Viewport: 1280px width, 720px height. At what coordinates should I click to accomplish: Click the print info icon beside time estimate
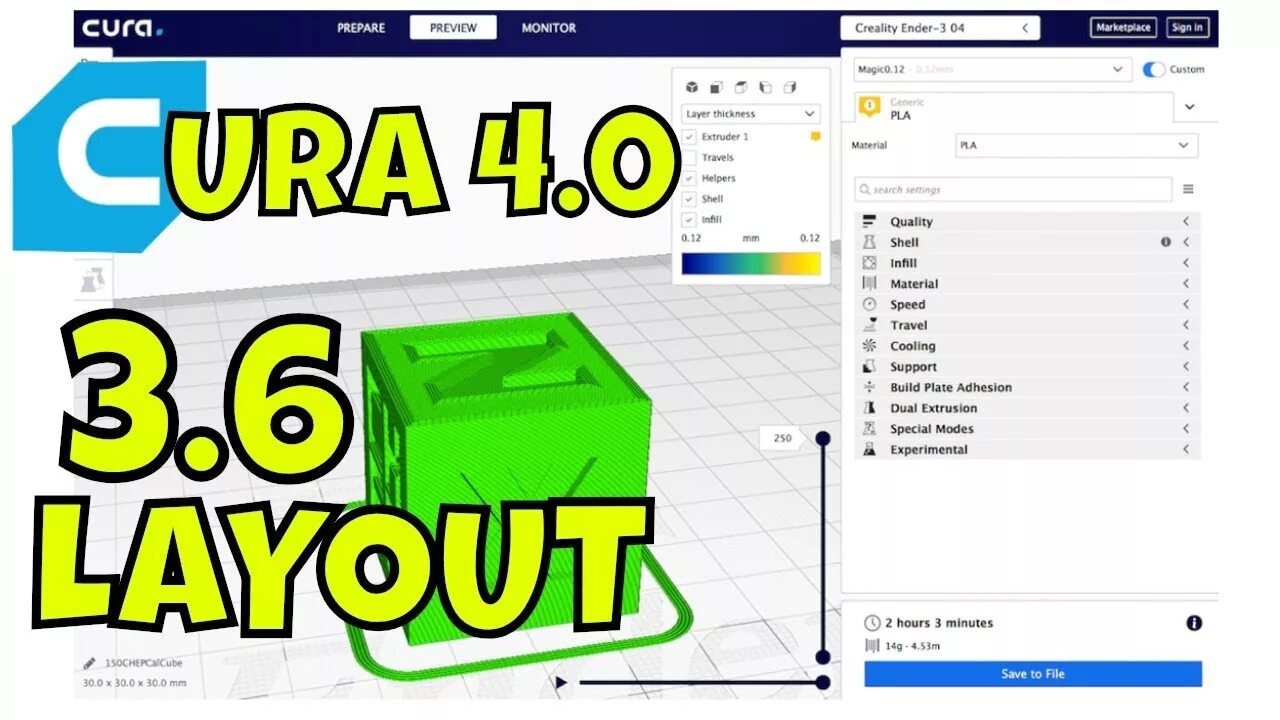pyautogui.click(x=1194, y=623)
